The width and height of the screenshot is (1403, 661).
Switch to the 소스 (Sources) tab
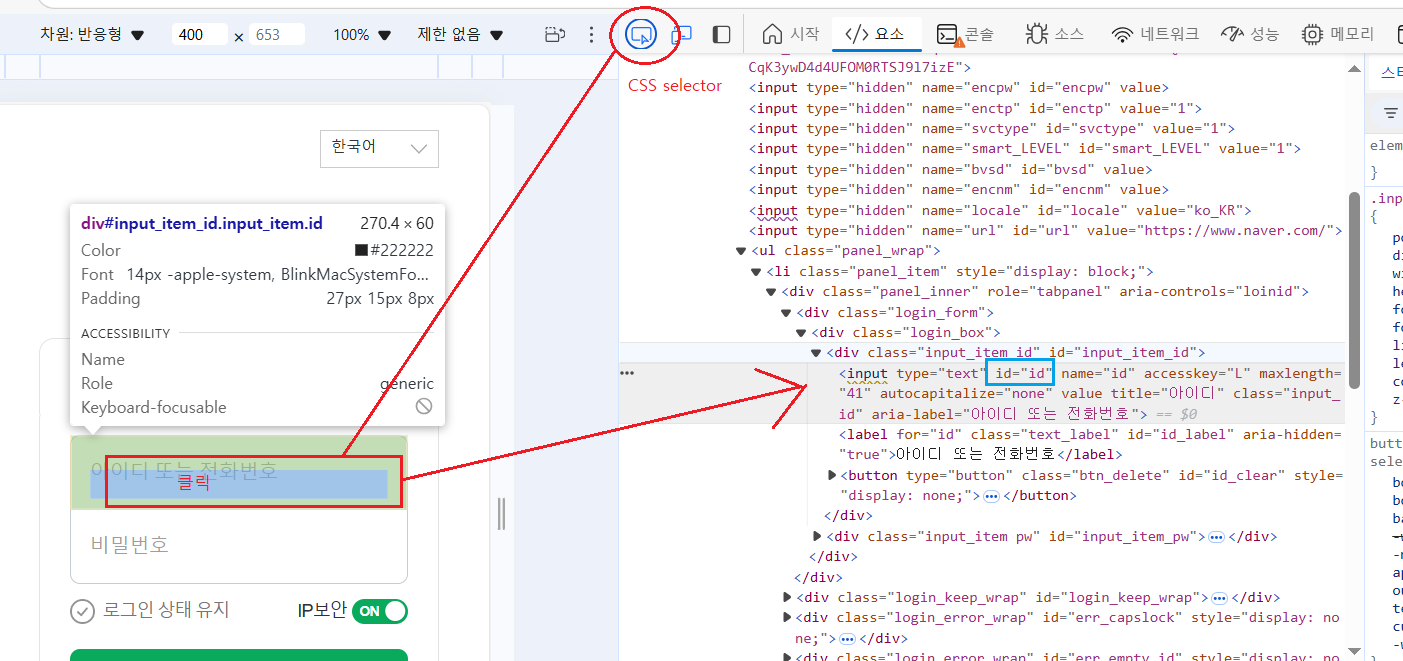coord(1054,34)
